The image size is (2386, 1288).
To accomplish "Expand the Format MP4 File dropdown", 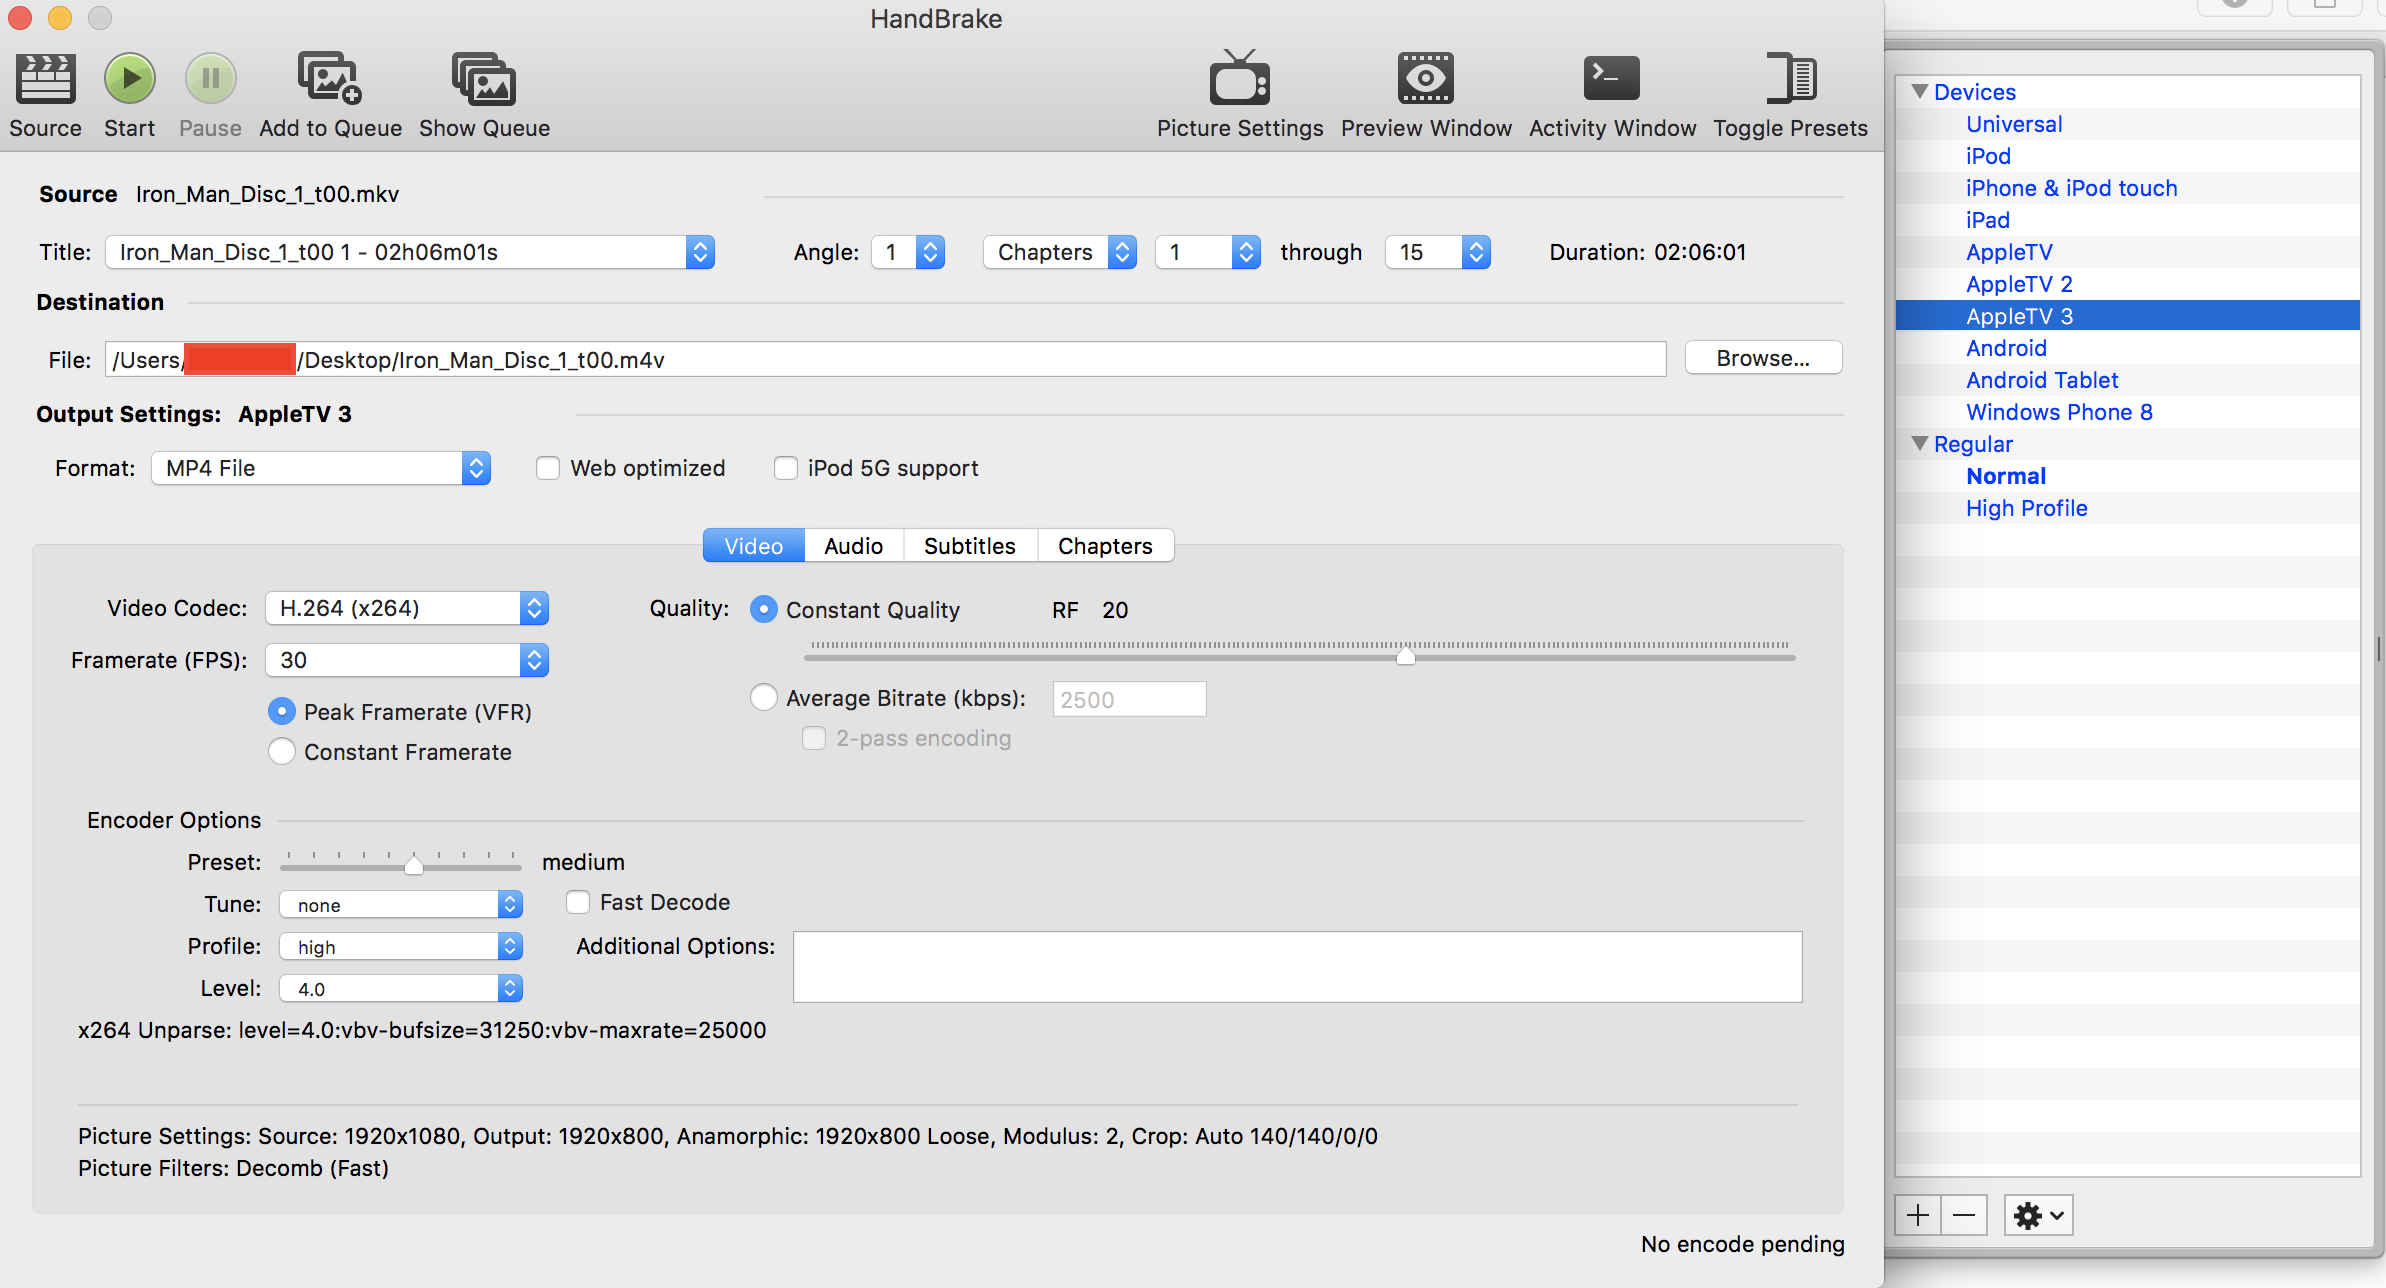I will coord(321,468).
